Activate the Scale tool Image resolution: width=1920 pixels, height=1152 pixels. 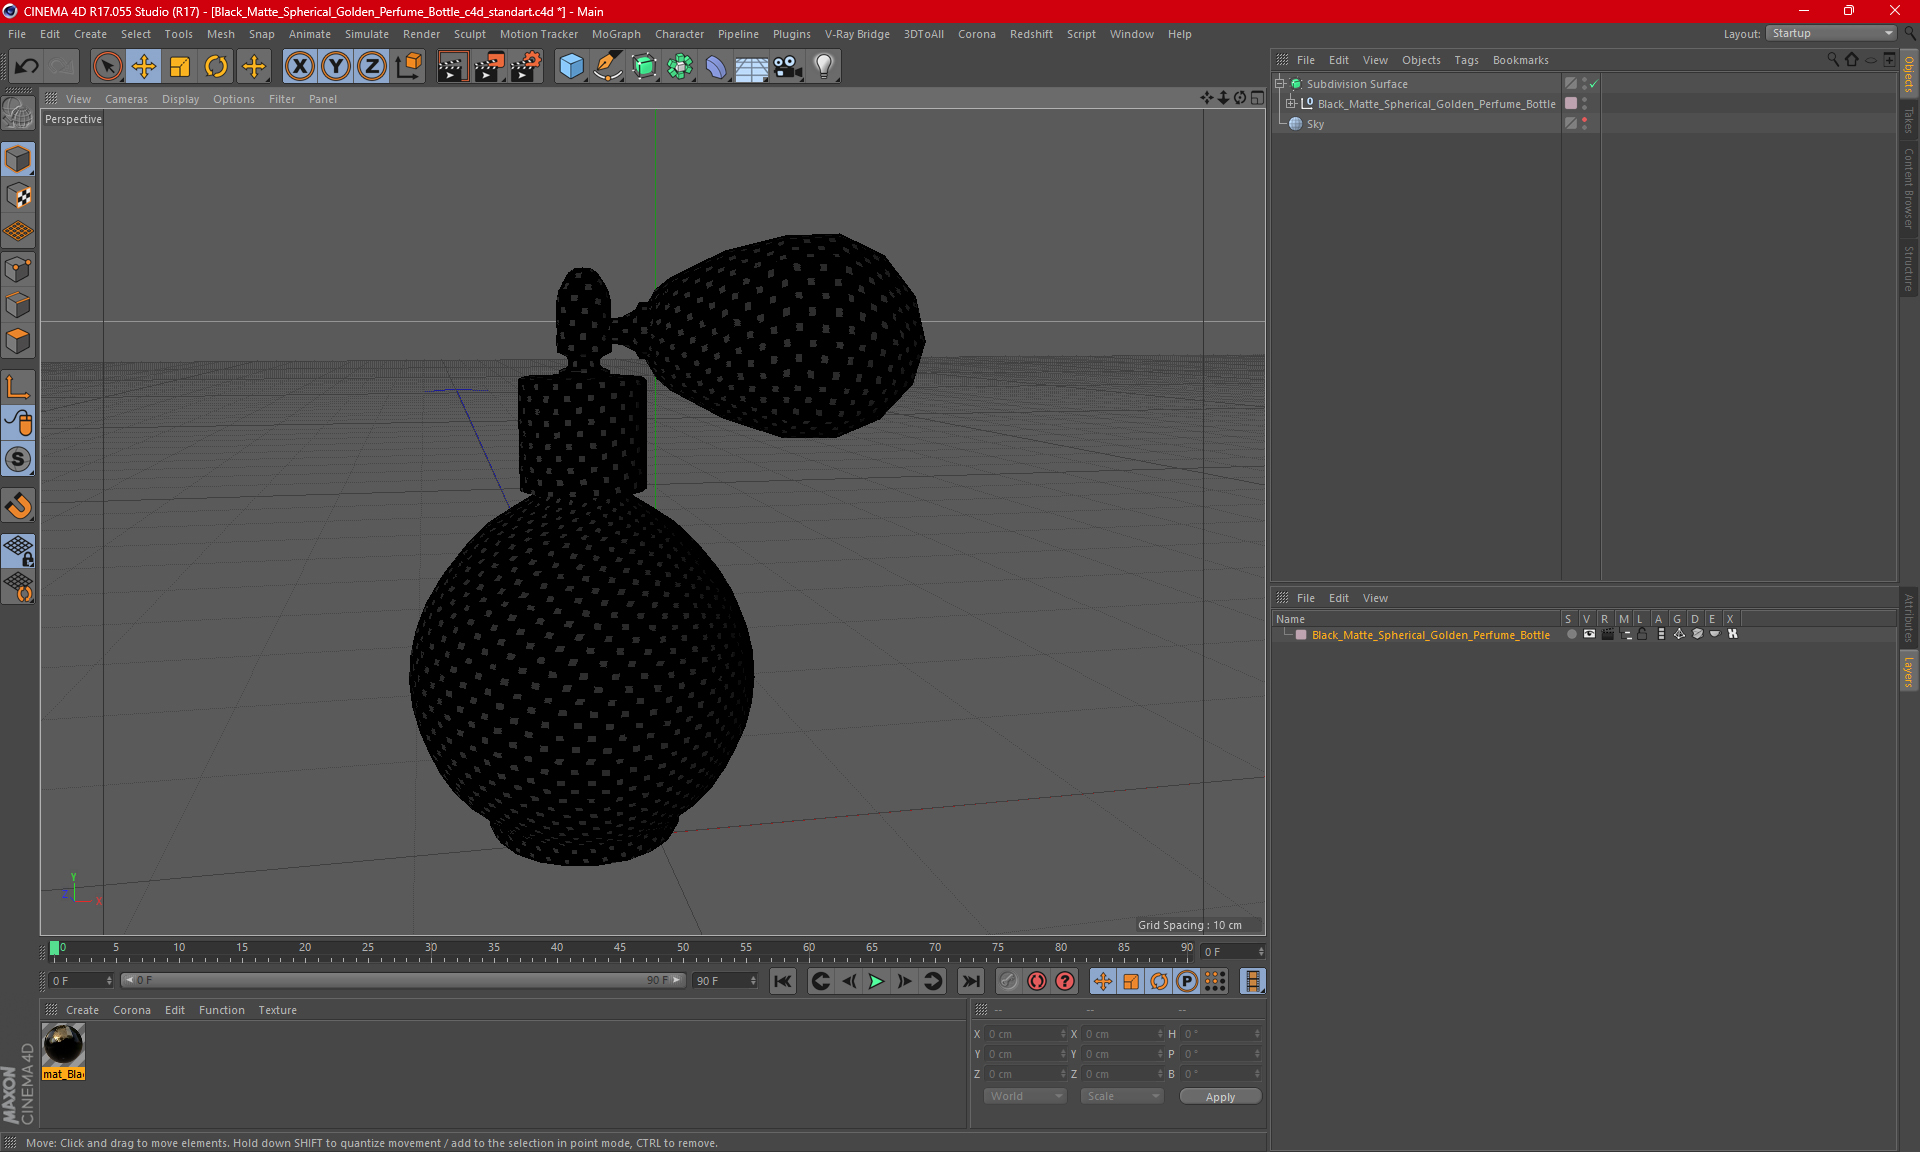pyautogui.click(x=180, y=67)
